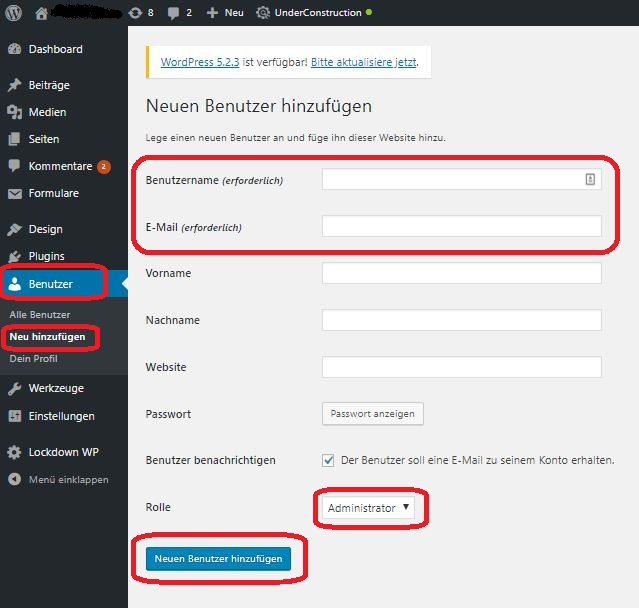The width and height of the screenshot is (639, 608).
Task: Click Neuen Benutzer hinzufügen button
Action: click(x=218, y=558)
